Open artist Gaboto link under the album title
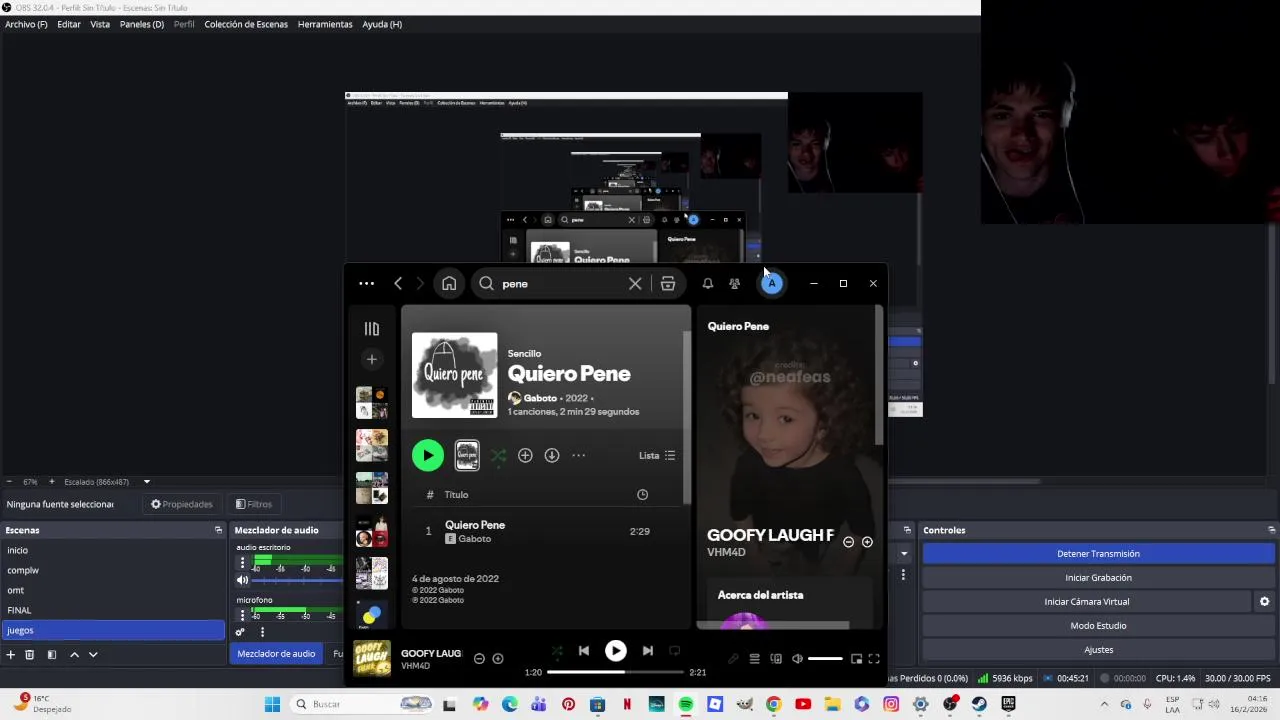The width and height of the screenshot is (1280, 720). point(540,398)
